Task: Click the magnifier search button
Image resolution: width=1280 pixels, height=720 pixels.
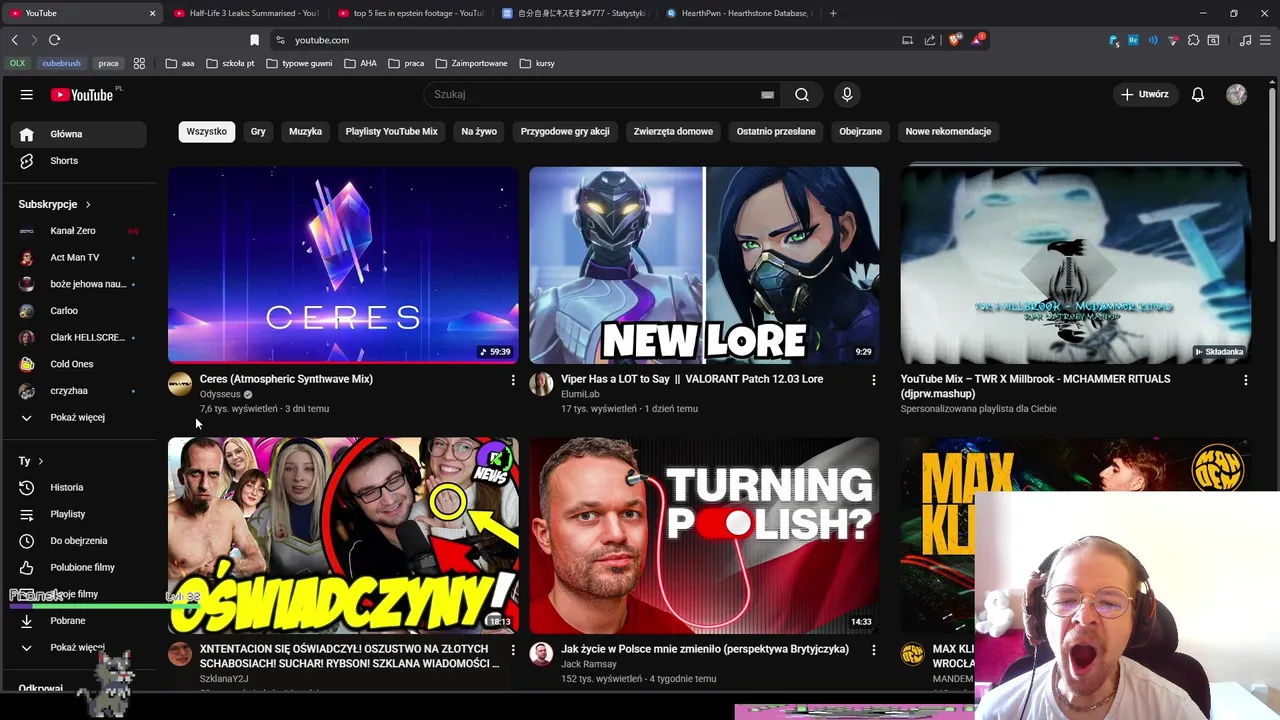Action: [x=802, y=95]
